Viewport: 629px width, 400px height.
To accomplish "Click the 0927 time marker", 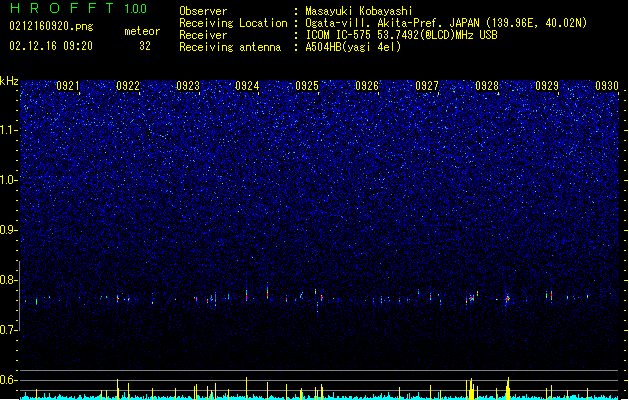I will tap(427, 86).
